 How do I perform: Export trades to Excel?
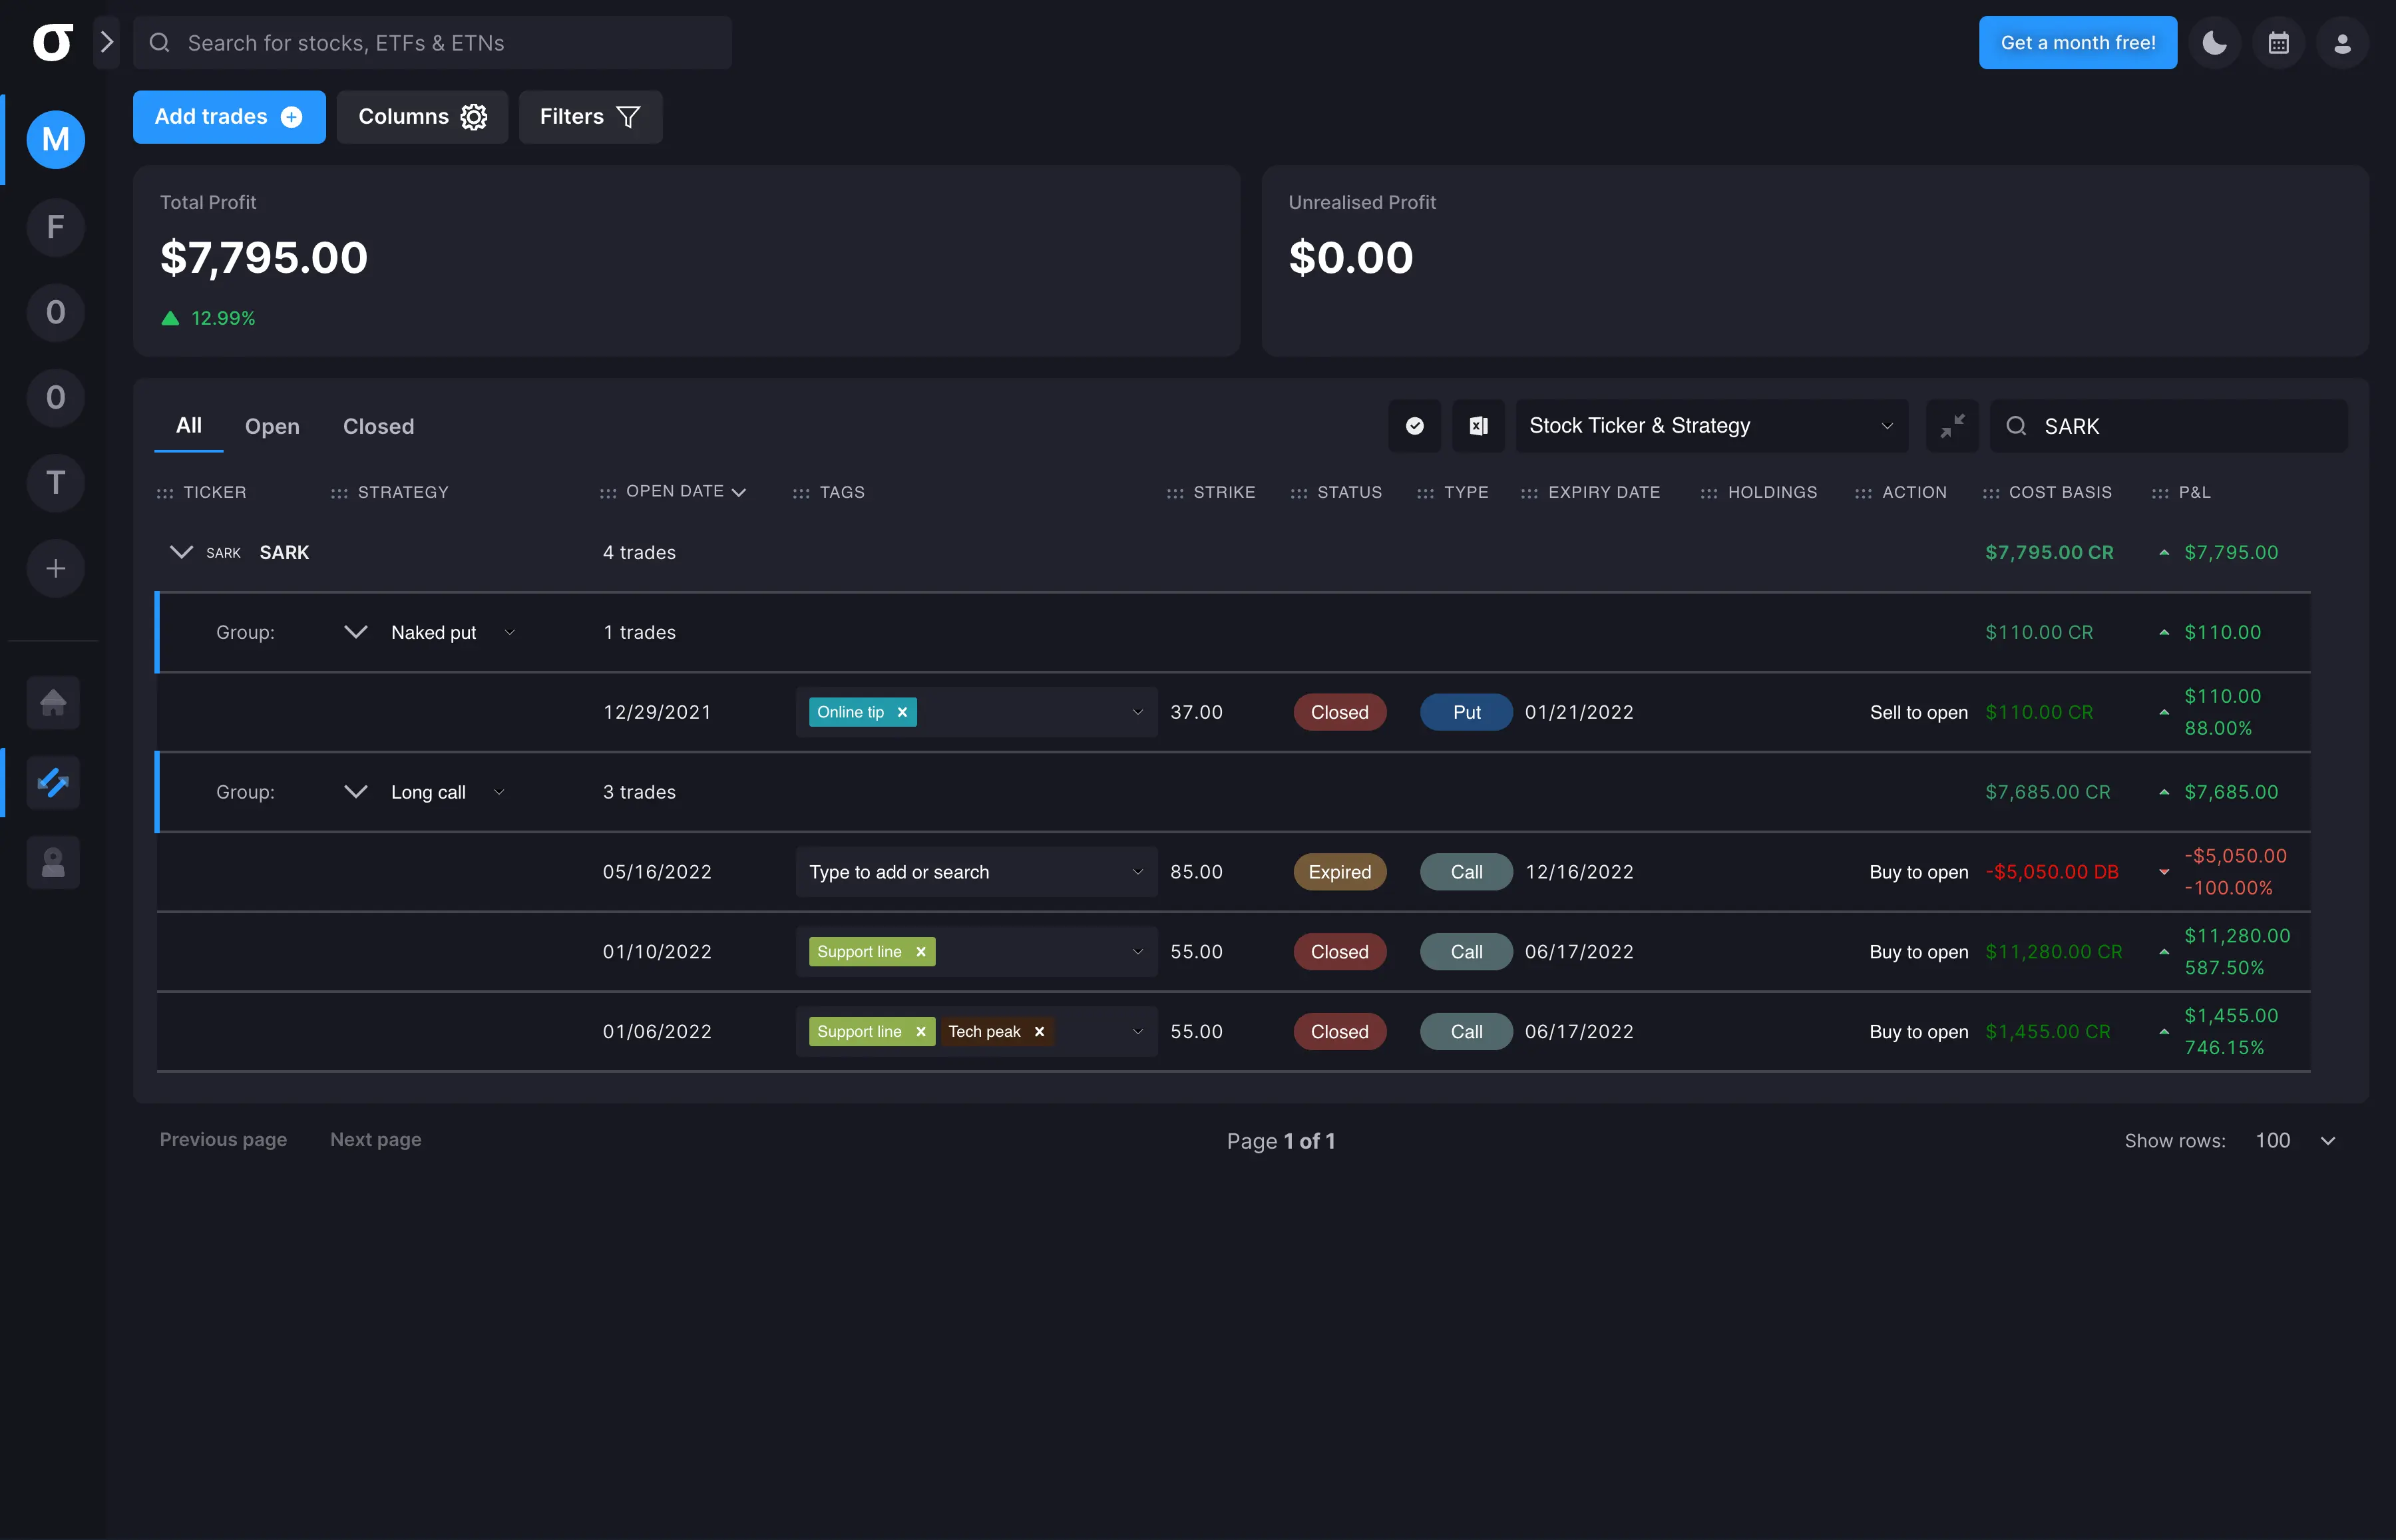(1478, 426)
